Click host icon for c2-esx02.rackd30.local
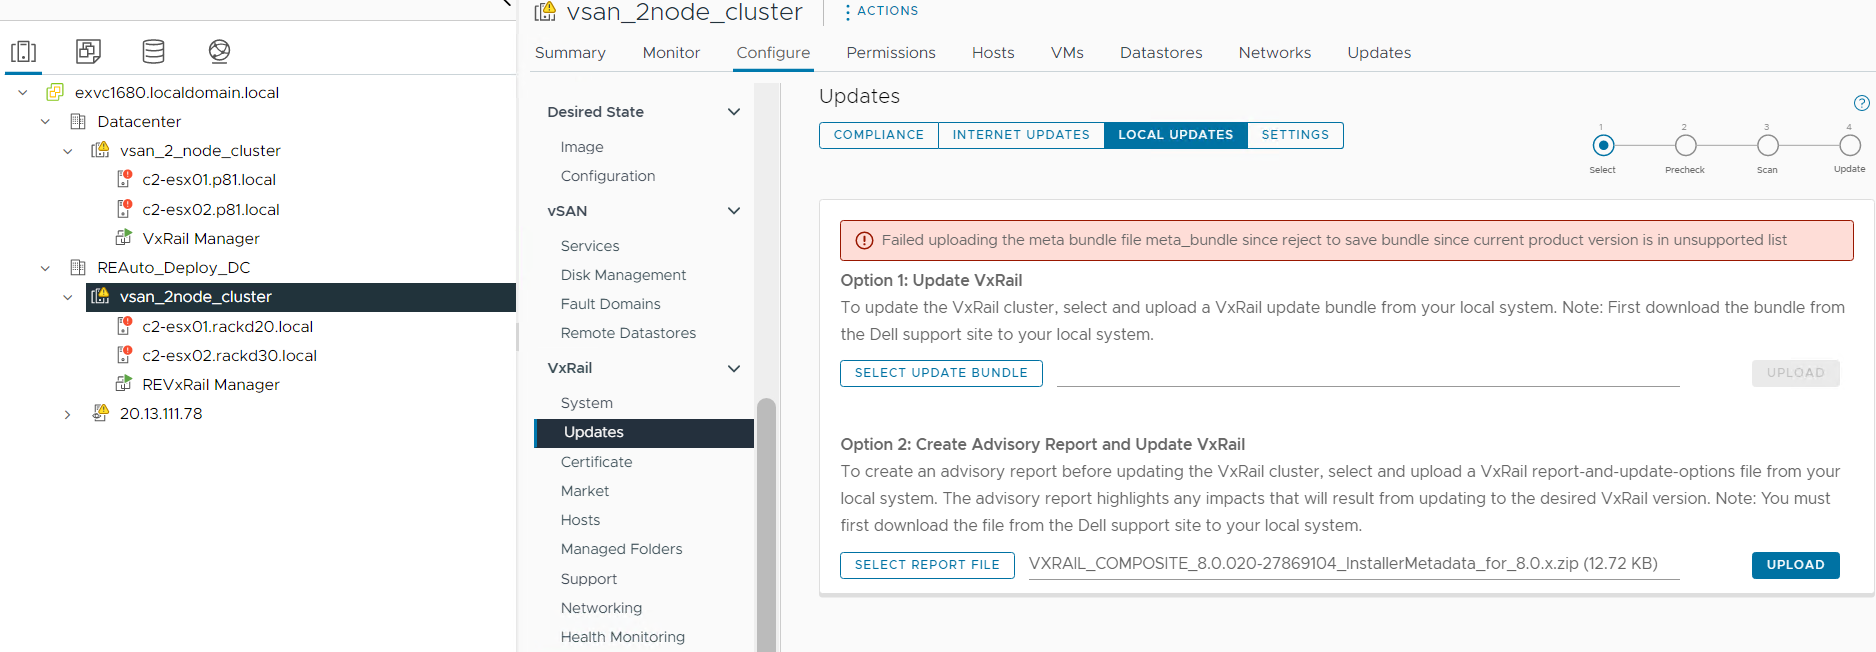The width and height of the screenshot is (1876, 652). point(124,355)
